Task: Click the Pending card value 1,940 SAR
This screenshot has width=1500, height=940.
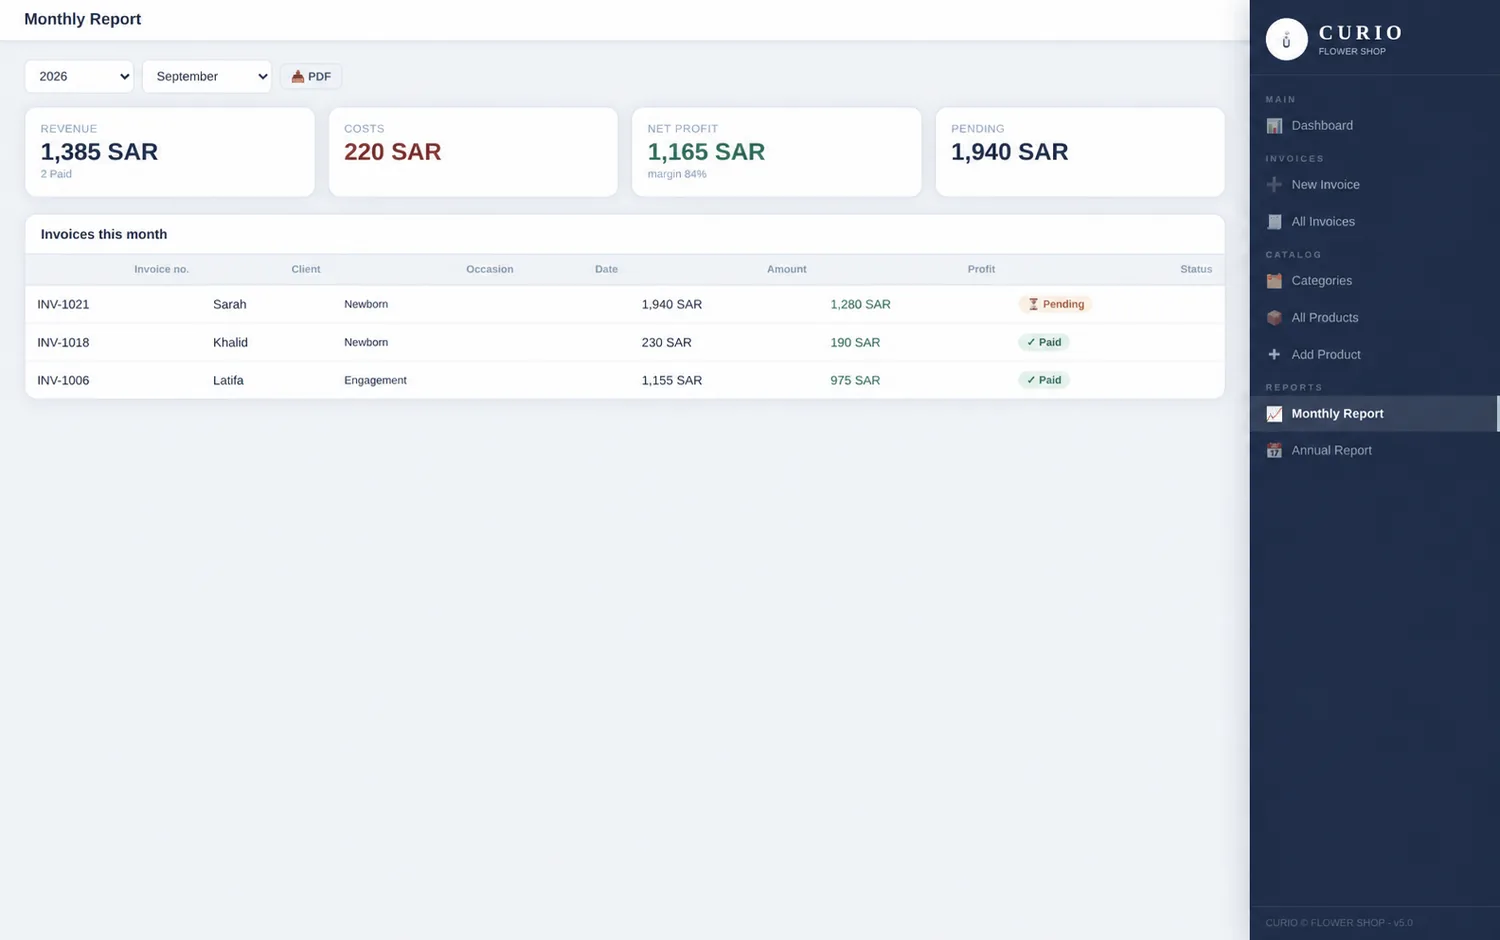Action: [x=1010, y=152]
